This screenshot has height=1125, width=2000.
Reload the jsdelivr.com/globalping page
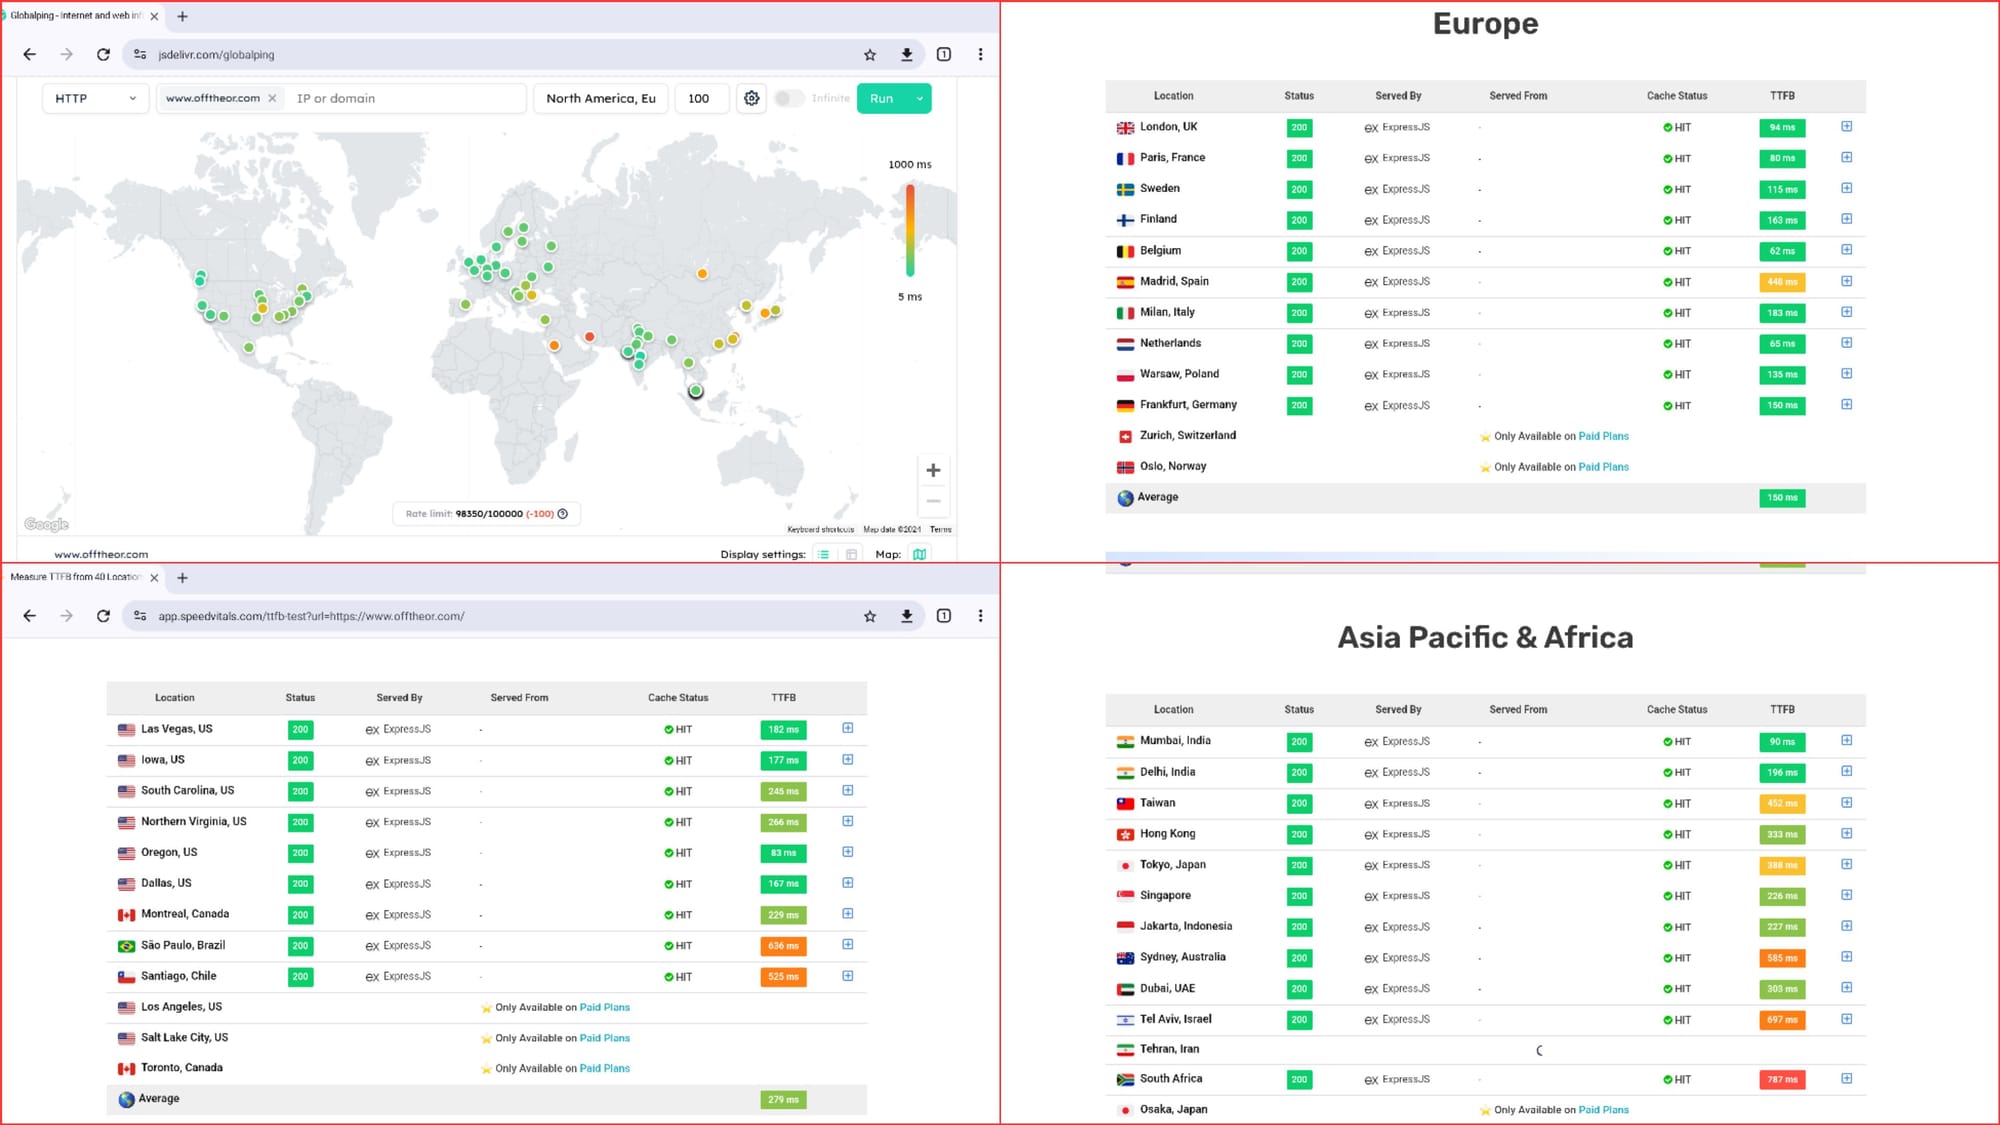(x=103, y=55)
